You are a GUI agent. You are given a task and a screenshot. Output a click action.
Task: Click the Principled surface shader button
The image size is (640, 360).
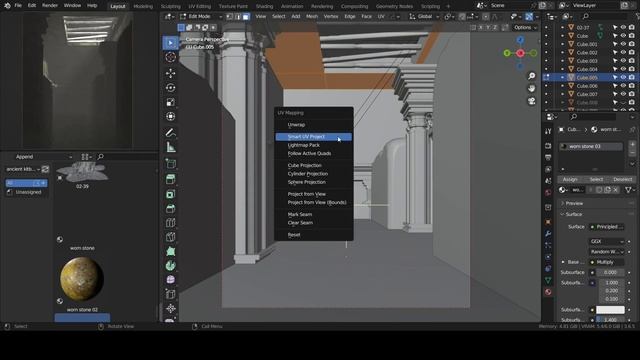607,227
